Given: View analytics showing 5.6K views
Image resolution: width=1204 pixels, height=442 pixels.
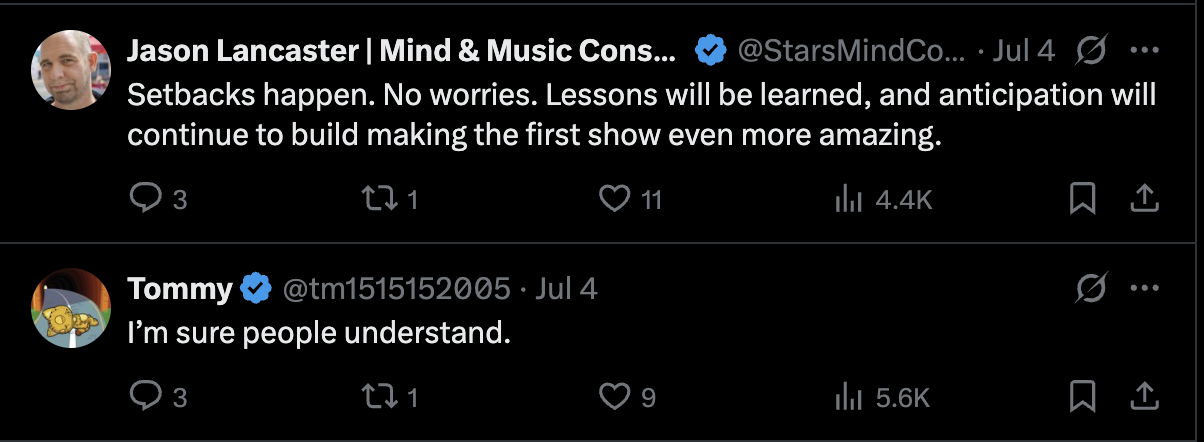Looking at the screenshot, I should 883,398.
